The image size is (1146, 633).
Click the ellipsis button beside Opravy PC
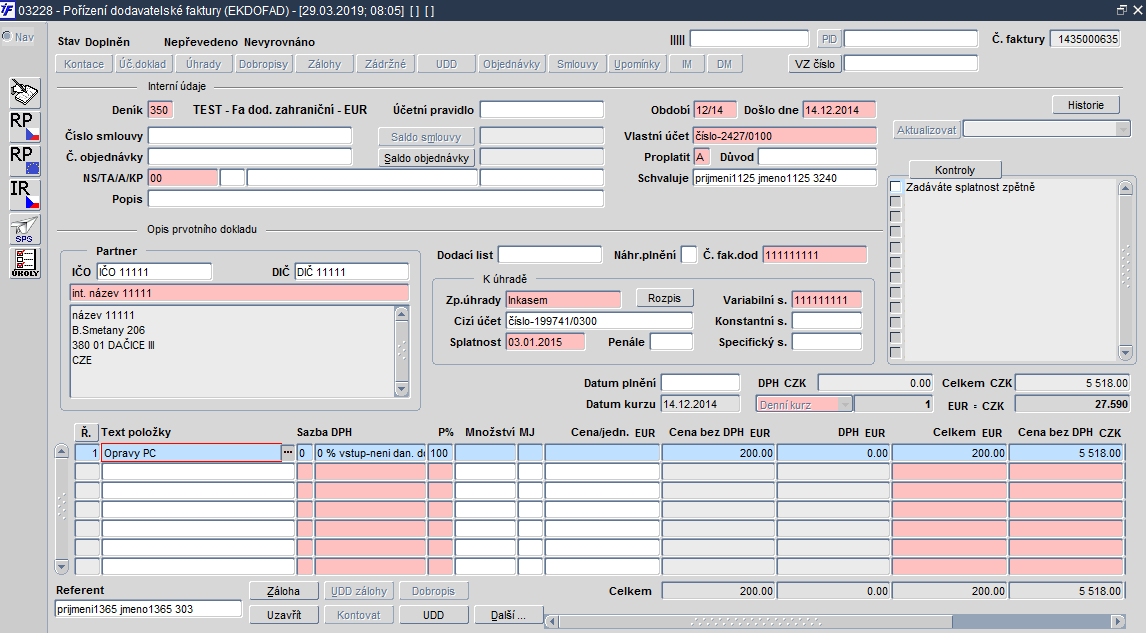288,452
